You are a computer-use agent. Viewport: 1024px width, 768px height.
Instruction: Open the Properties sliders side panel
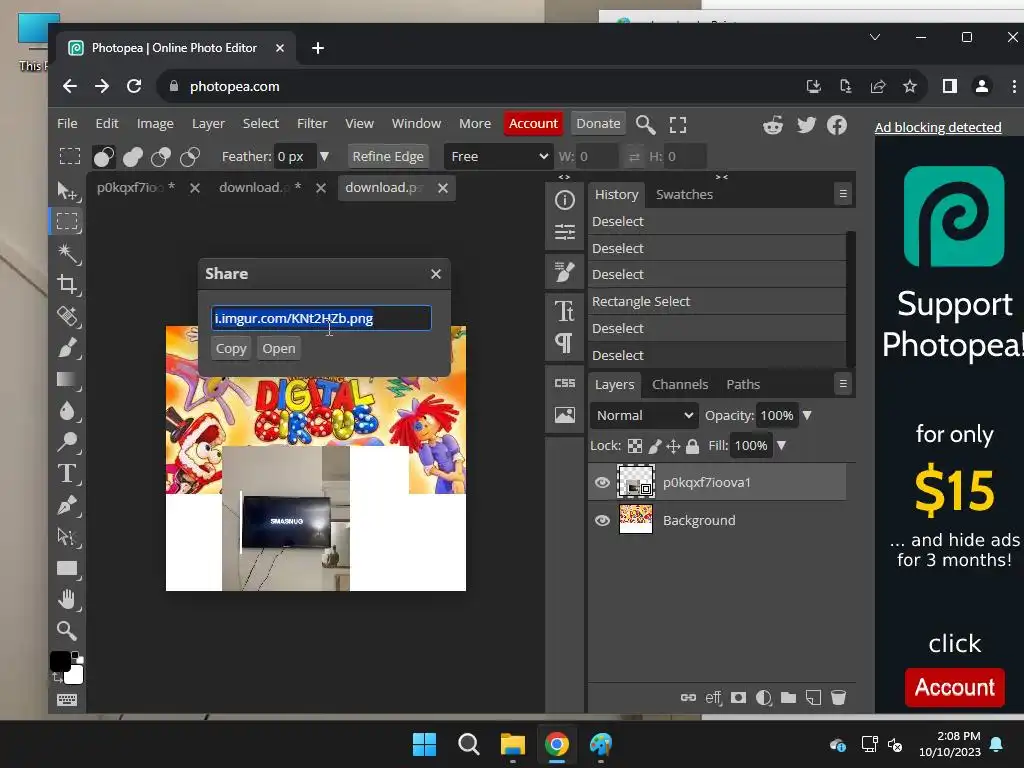click(x=564, y=232)
